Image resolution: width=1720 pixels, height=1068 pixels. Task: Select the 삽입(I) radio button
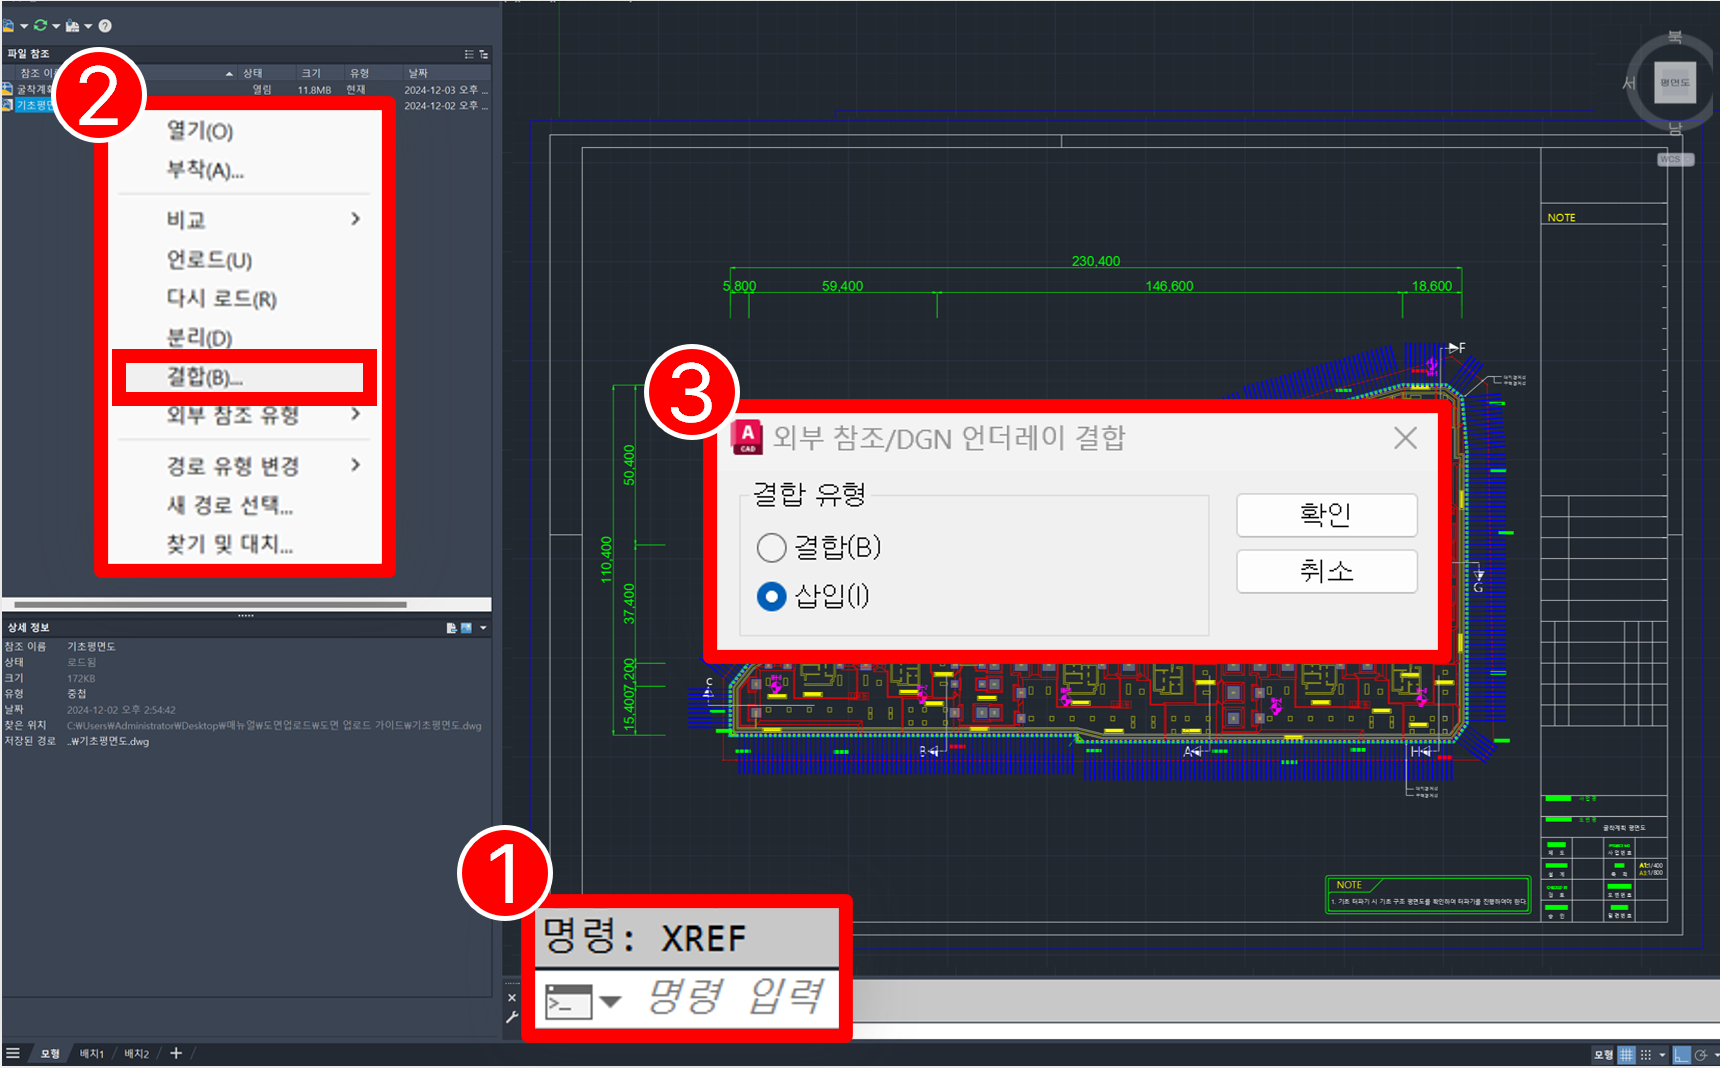771,597
